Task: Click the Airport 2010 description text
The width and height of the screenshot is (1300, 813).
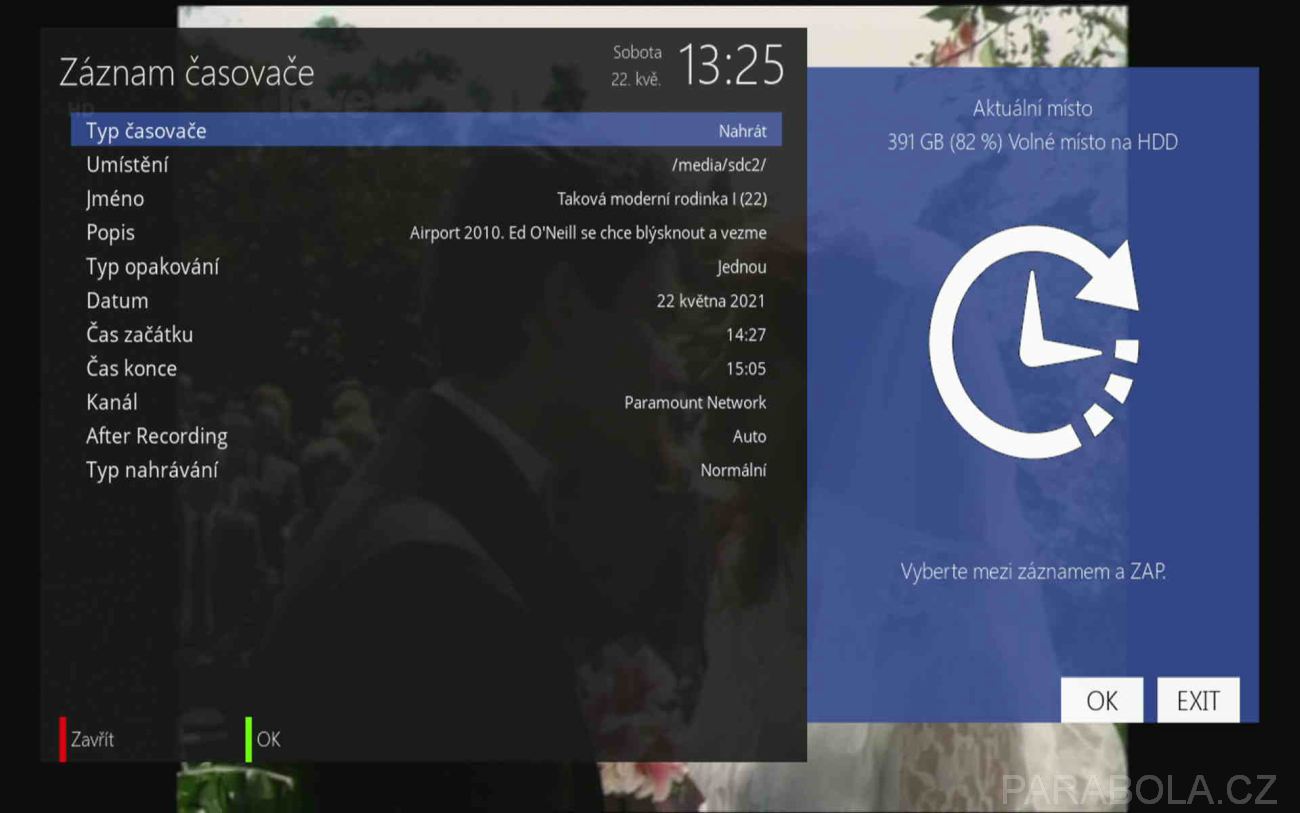Action: pyautogui.click(x=588, y=233)
